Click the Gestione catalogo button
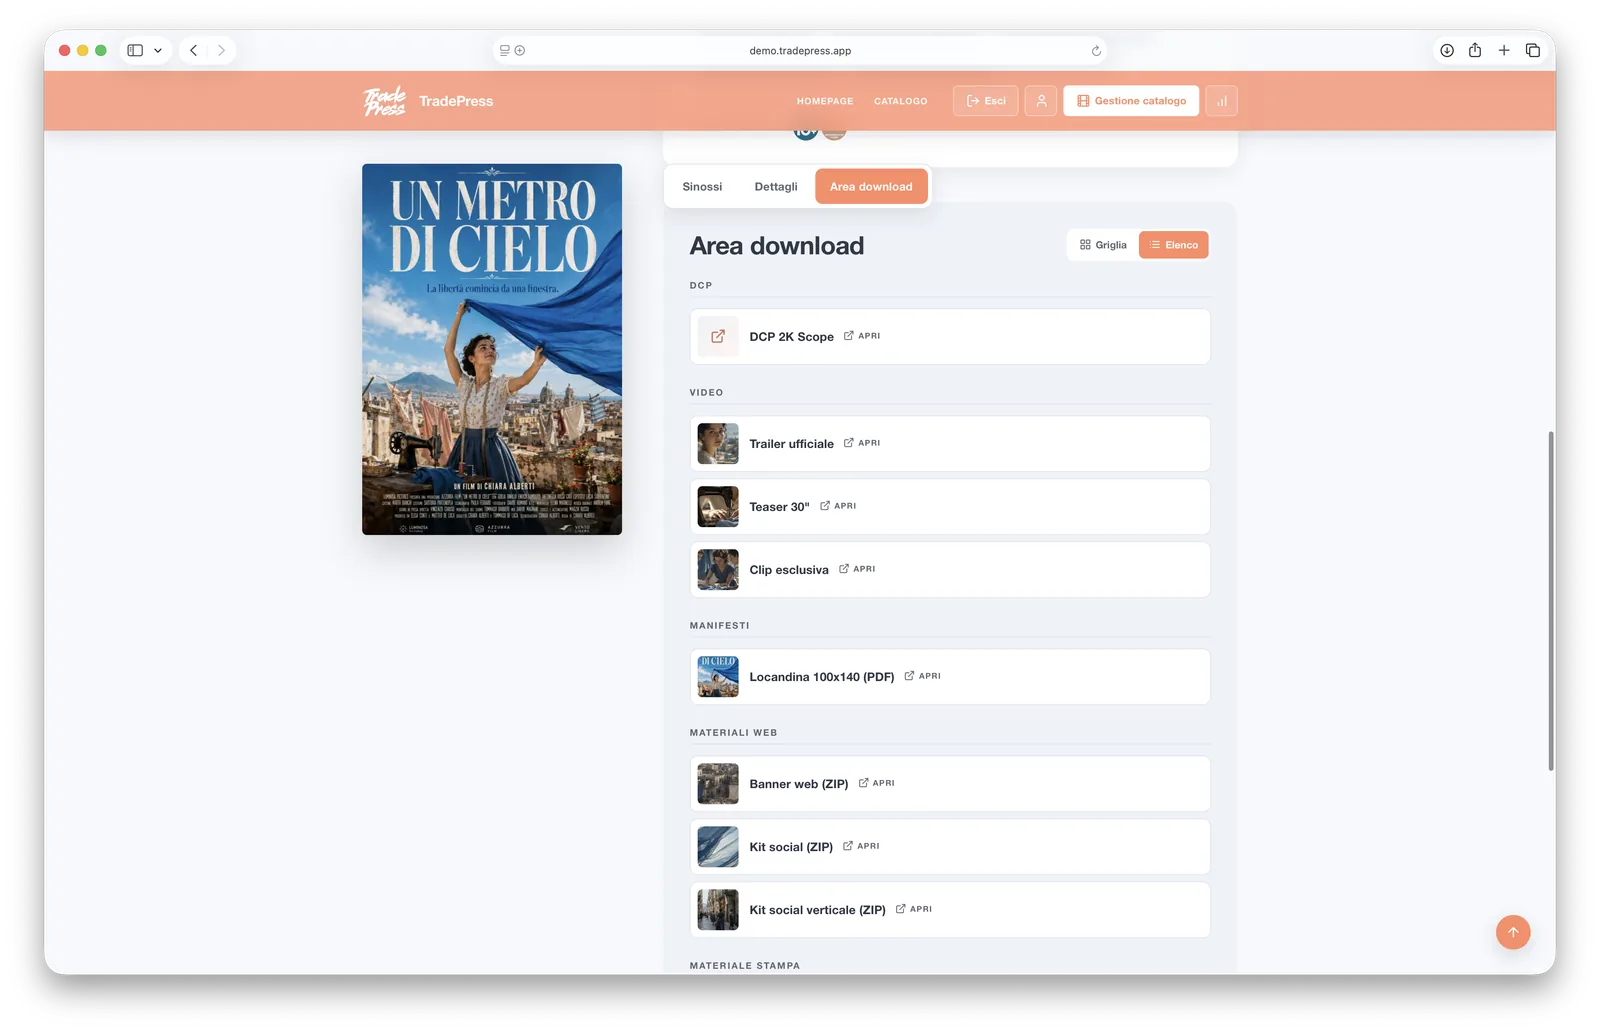Screen dimensions: 1600x1033 point(1131,101)
